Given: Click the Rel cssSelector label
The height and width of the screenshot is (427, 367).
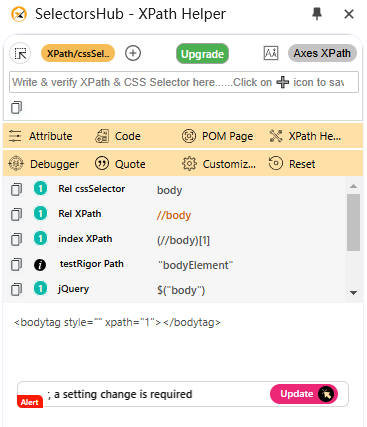Looking at the screenshot, I should point(92,189).
